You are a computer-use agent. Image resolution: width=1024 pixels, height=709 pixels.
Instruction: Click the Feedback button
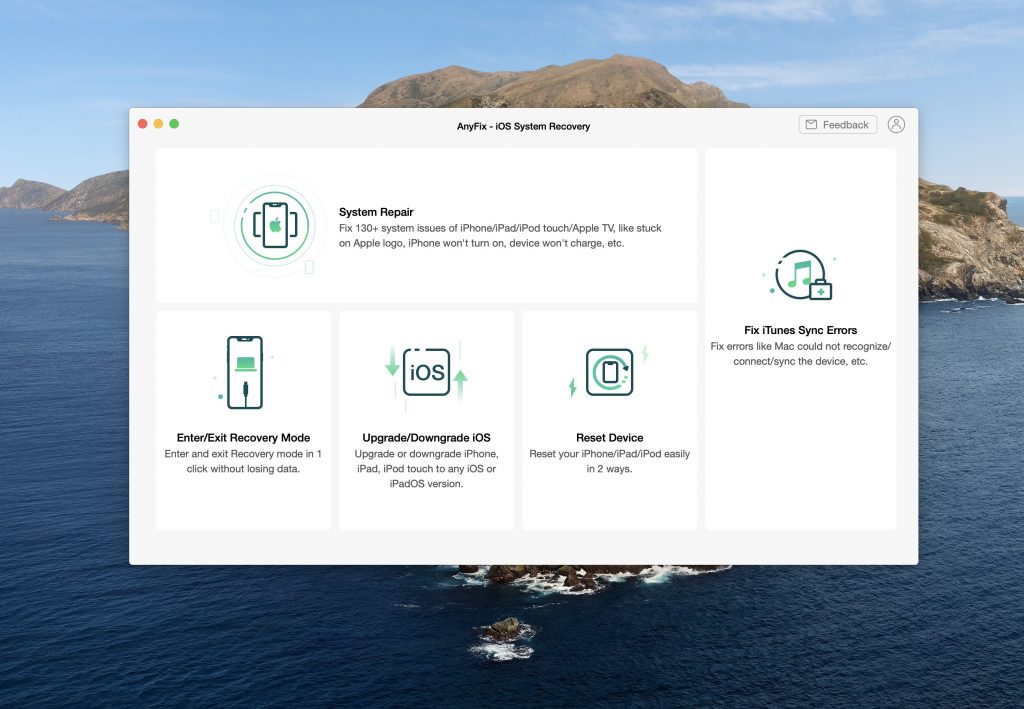click(x=838, y=125)
